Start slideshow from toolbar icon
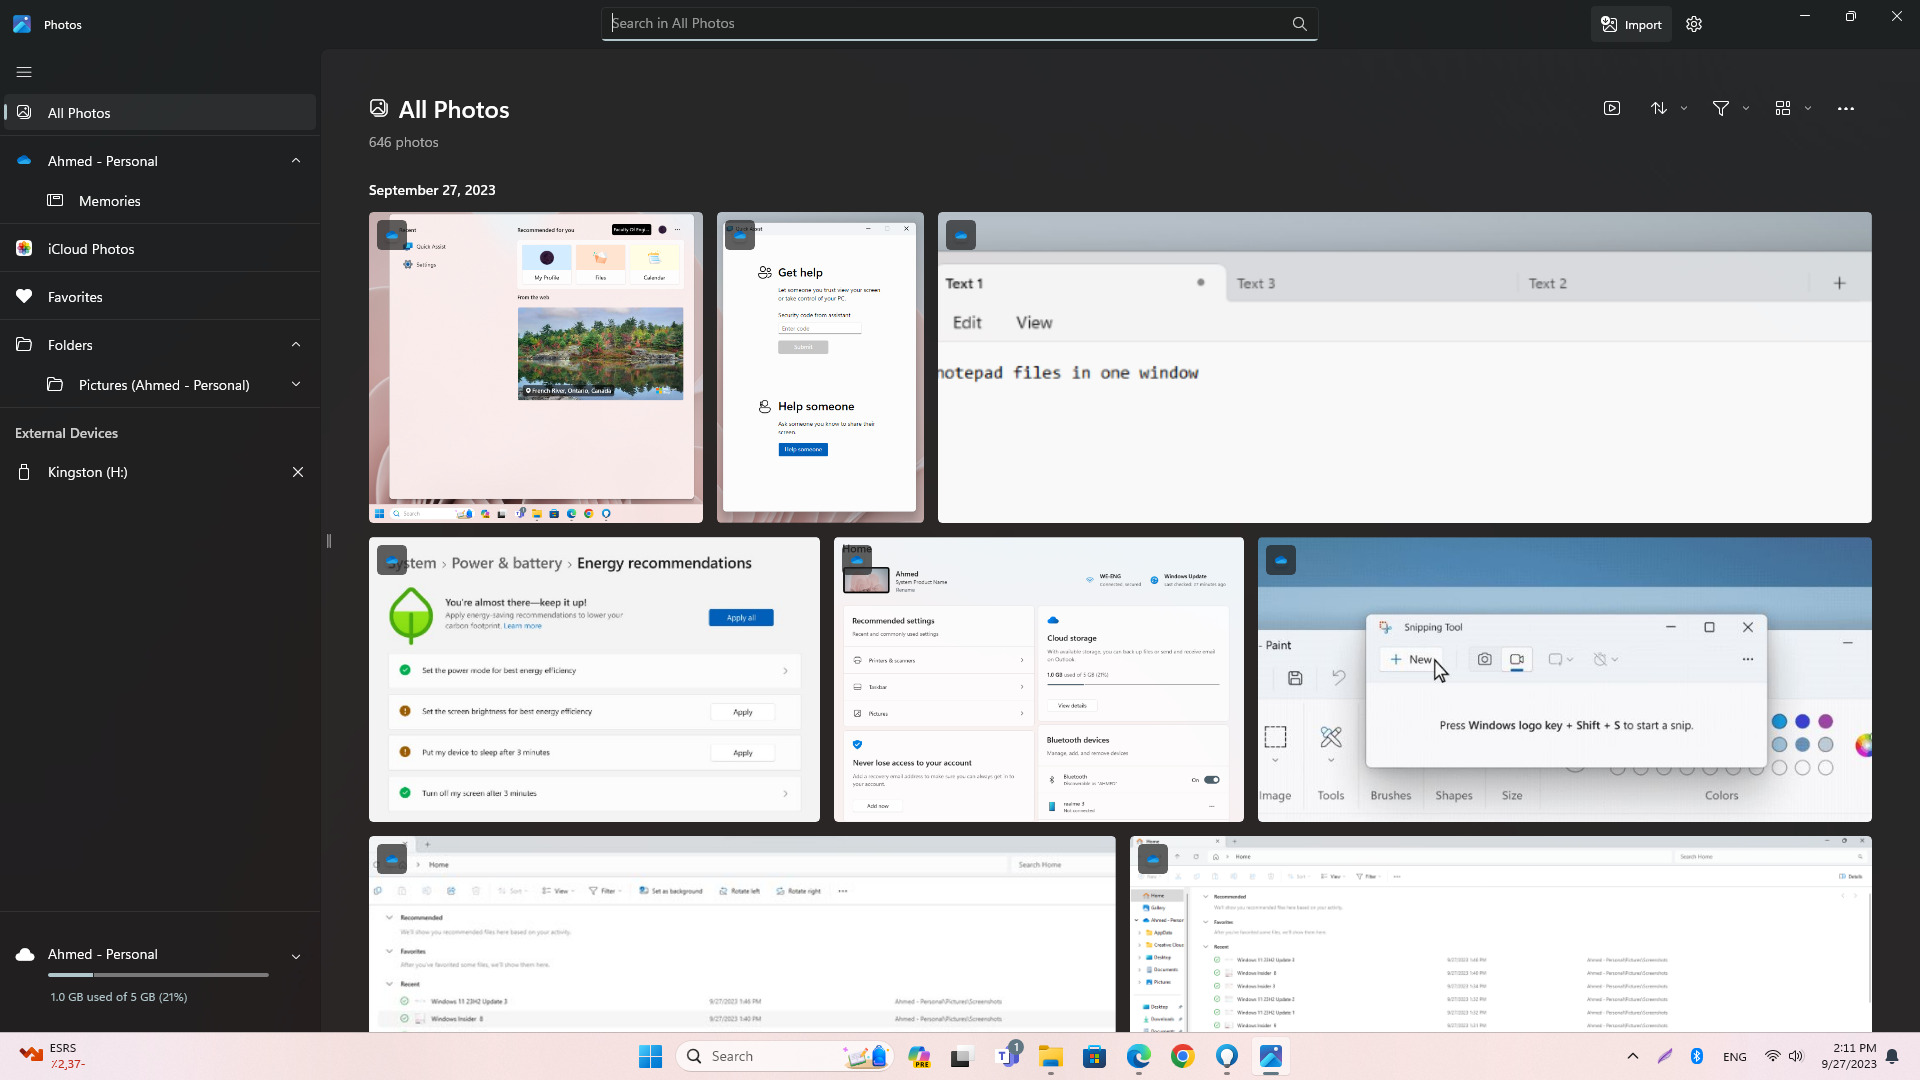The height and width of the screenshot is (1080, 1920). click(x=1612, y=108)
